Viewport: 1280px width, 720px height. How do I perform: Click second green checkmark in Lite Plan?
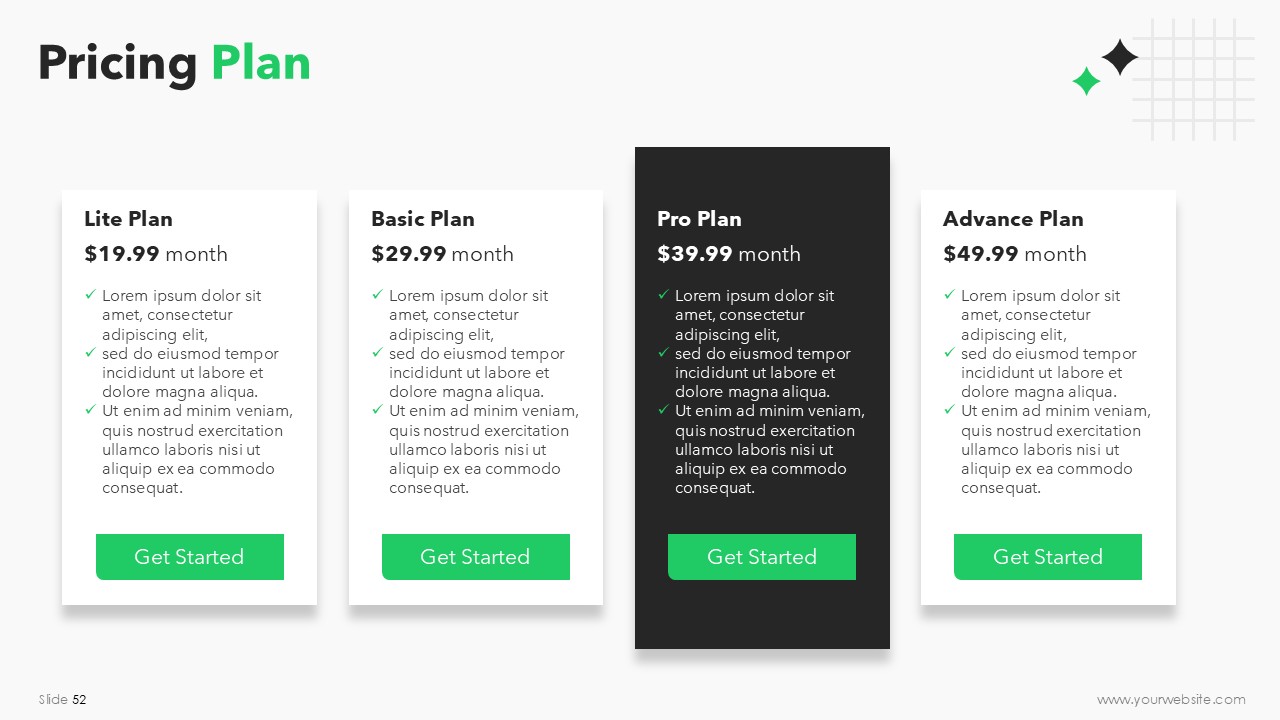[90, 353]
